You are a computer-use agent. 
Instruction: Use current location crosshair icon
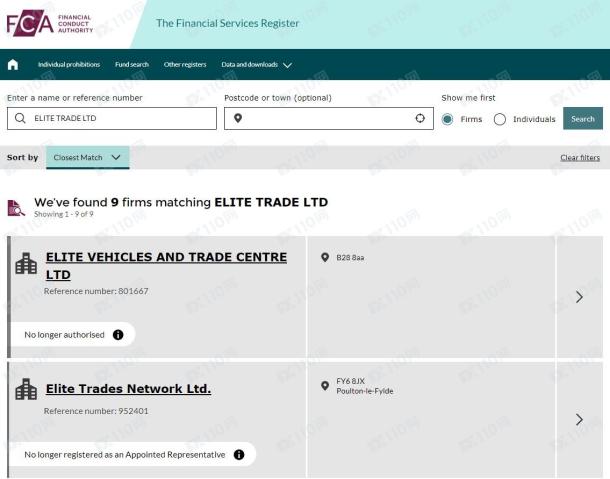click(x=420, y=118)
